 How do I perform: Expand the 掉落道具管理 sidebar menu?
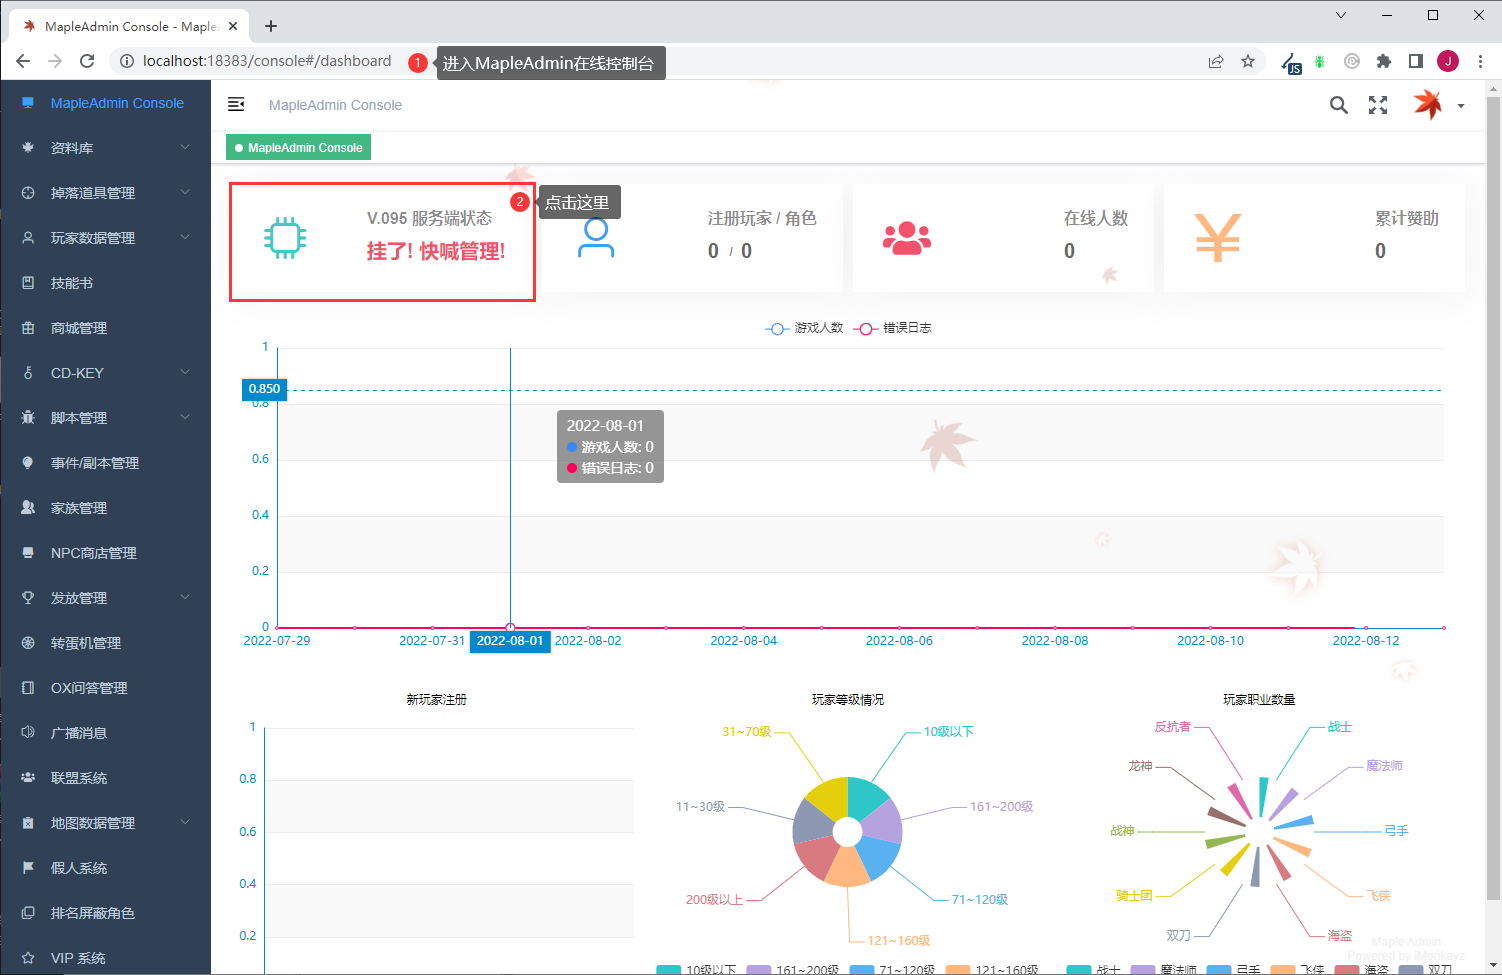106,193
